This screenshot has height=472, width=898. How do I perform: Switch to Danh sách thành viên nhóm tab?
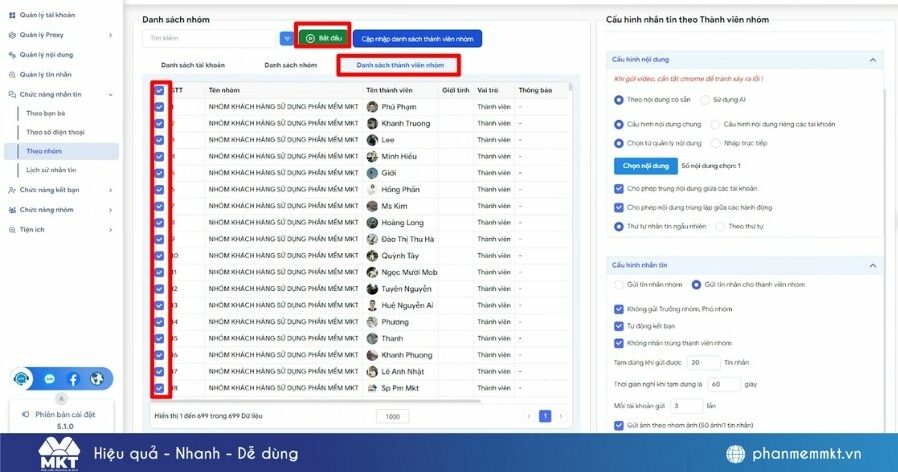400,65
